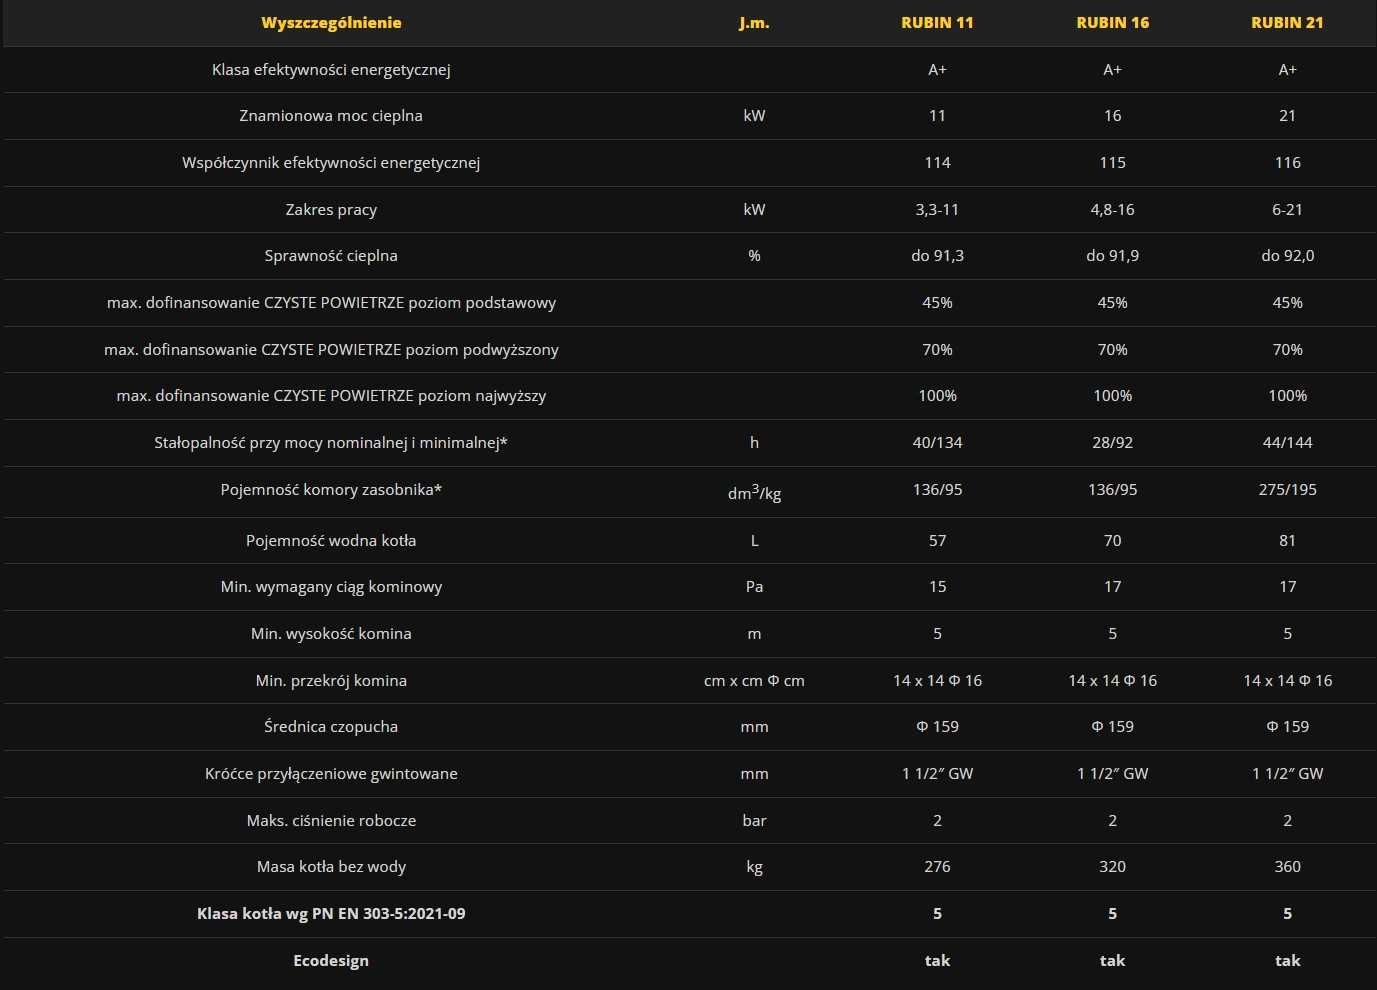Select 'A+' energy class under RUBIN 16
The image size is (1377, 990).
(x=1112, y=70)
